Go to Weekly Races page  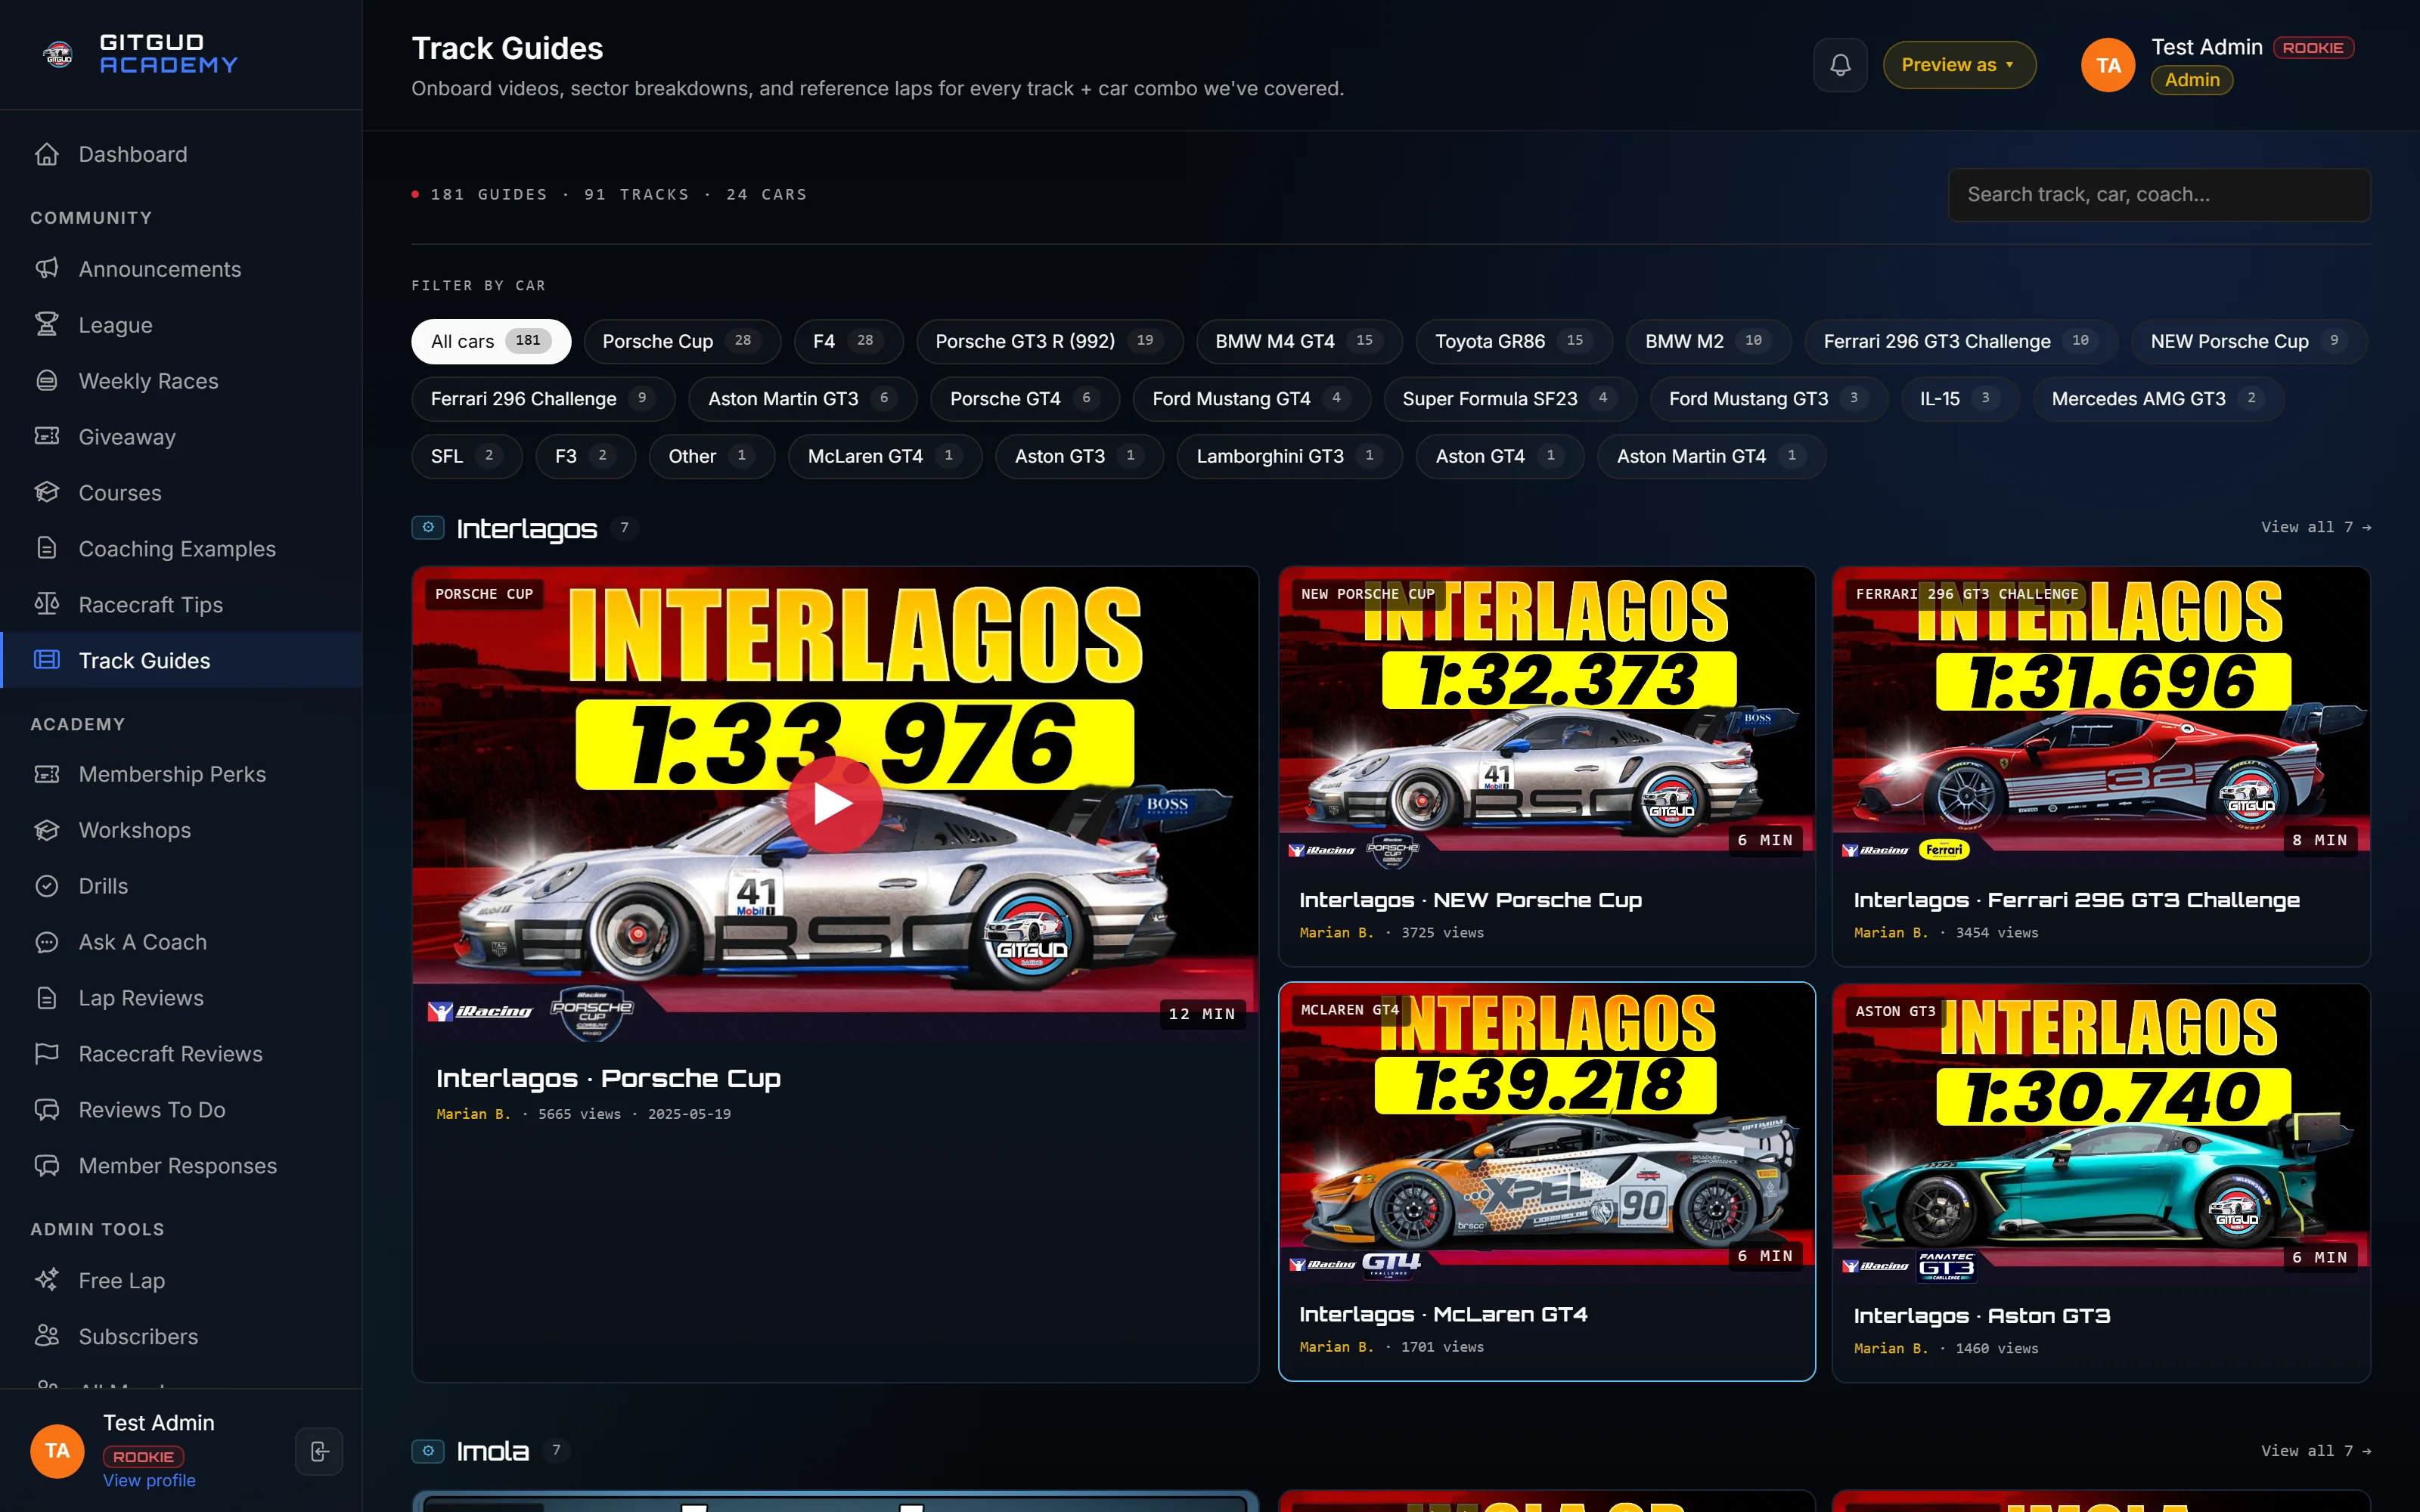click(x=181, y=380)
